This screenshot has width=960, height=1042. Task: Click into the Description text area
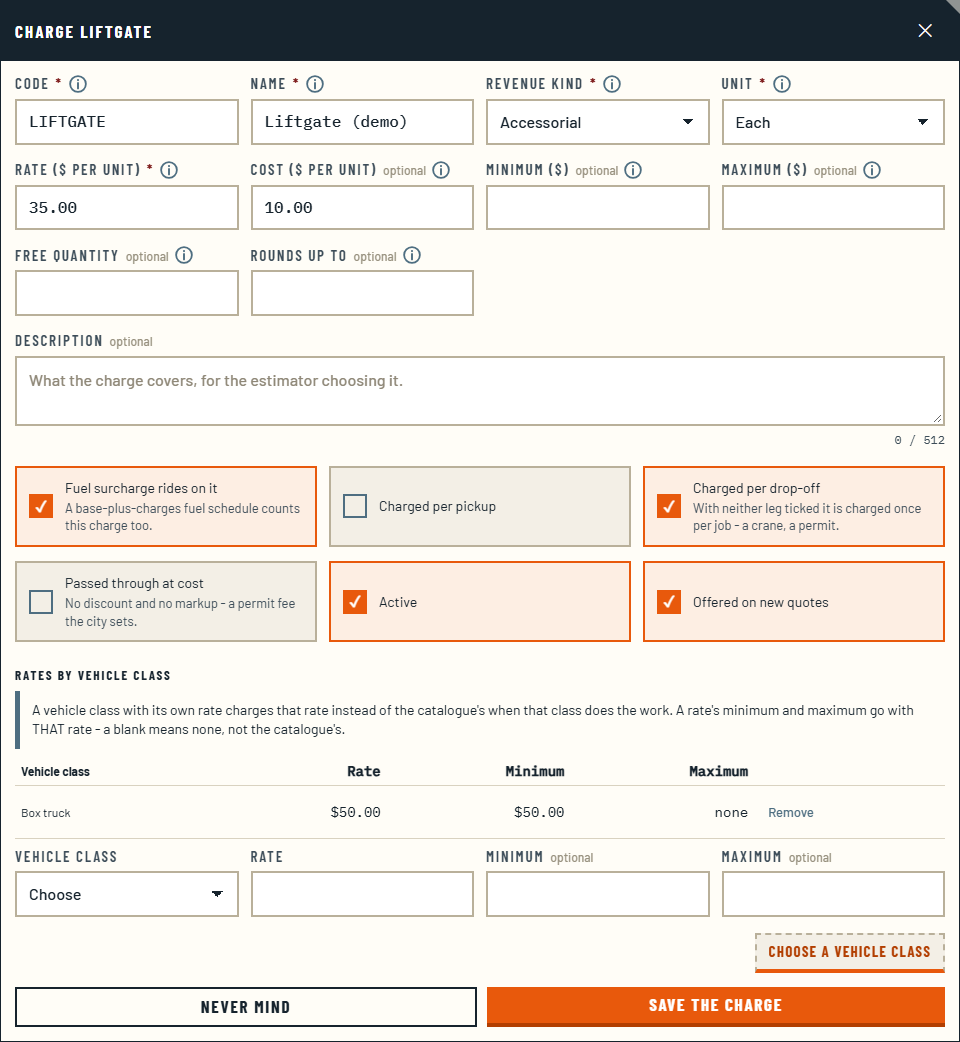[x=480, y=391]
